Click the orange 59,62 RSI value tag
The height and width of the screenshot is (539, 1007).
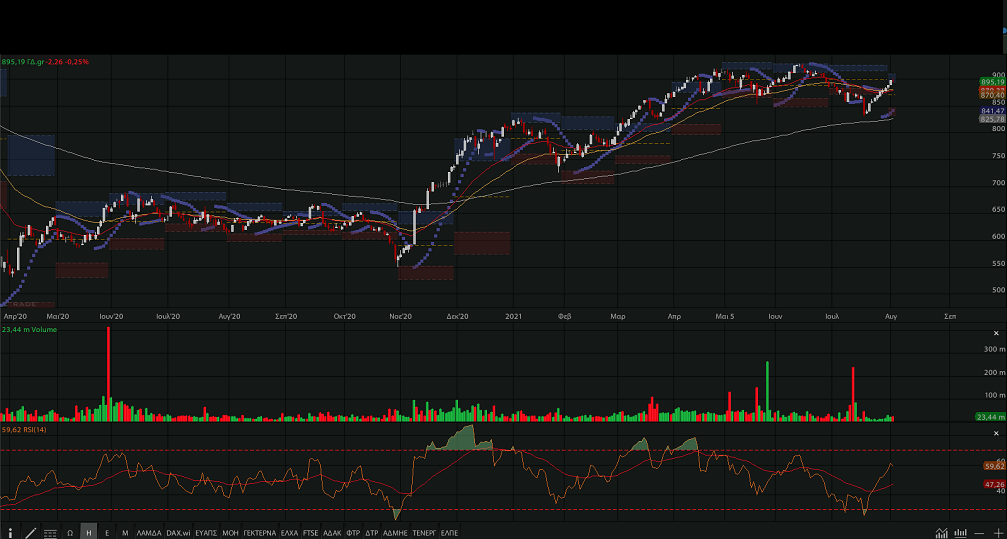pyautogui.click(x=994, y=466)
